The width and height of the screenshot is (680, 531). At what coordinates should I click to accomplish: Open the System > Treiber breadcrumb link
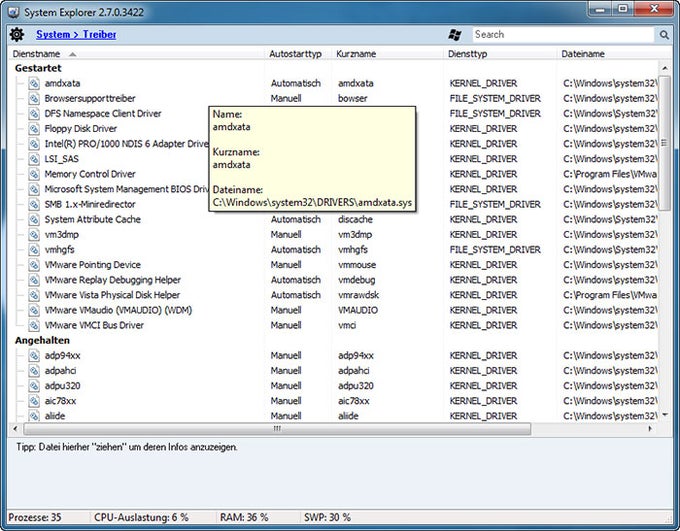tap(76, 35)
